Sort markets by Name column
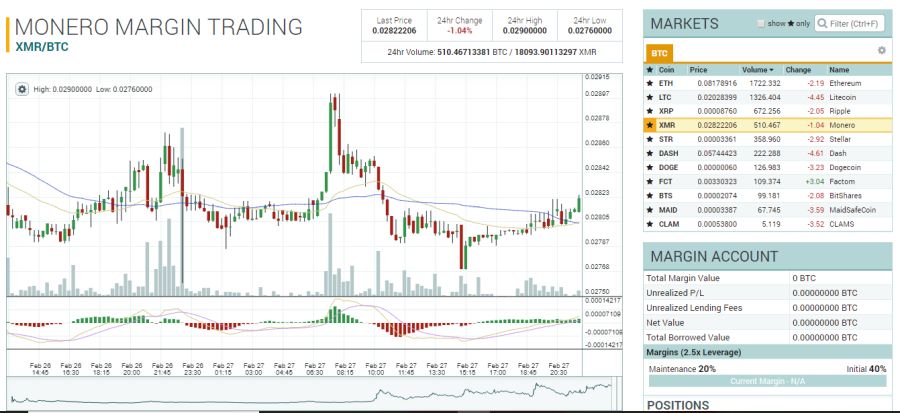The height and width of the screenshot is (413, 900). point(839,70)
